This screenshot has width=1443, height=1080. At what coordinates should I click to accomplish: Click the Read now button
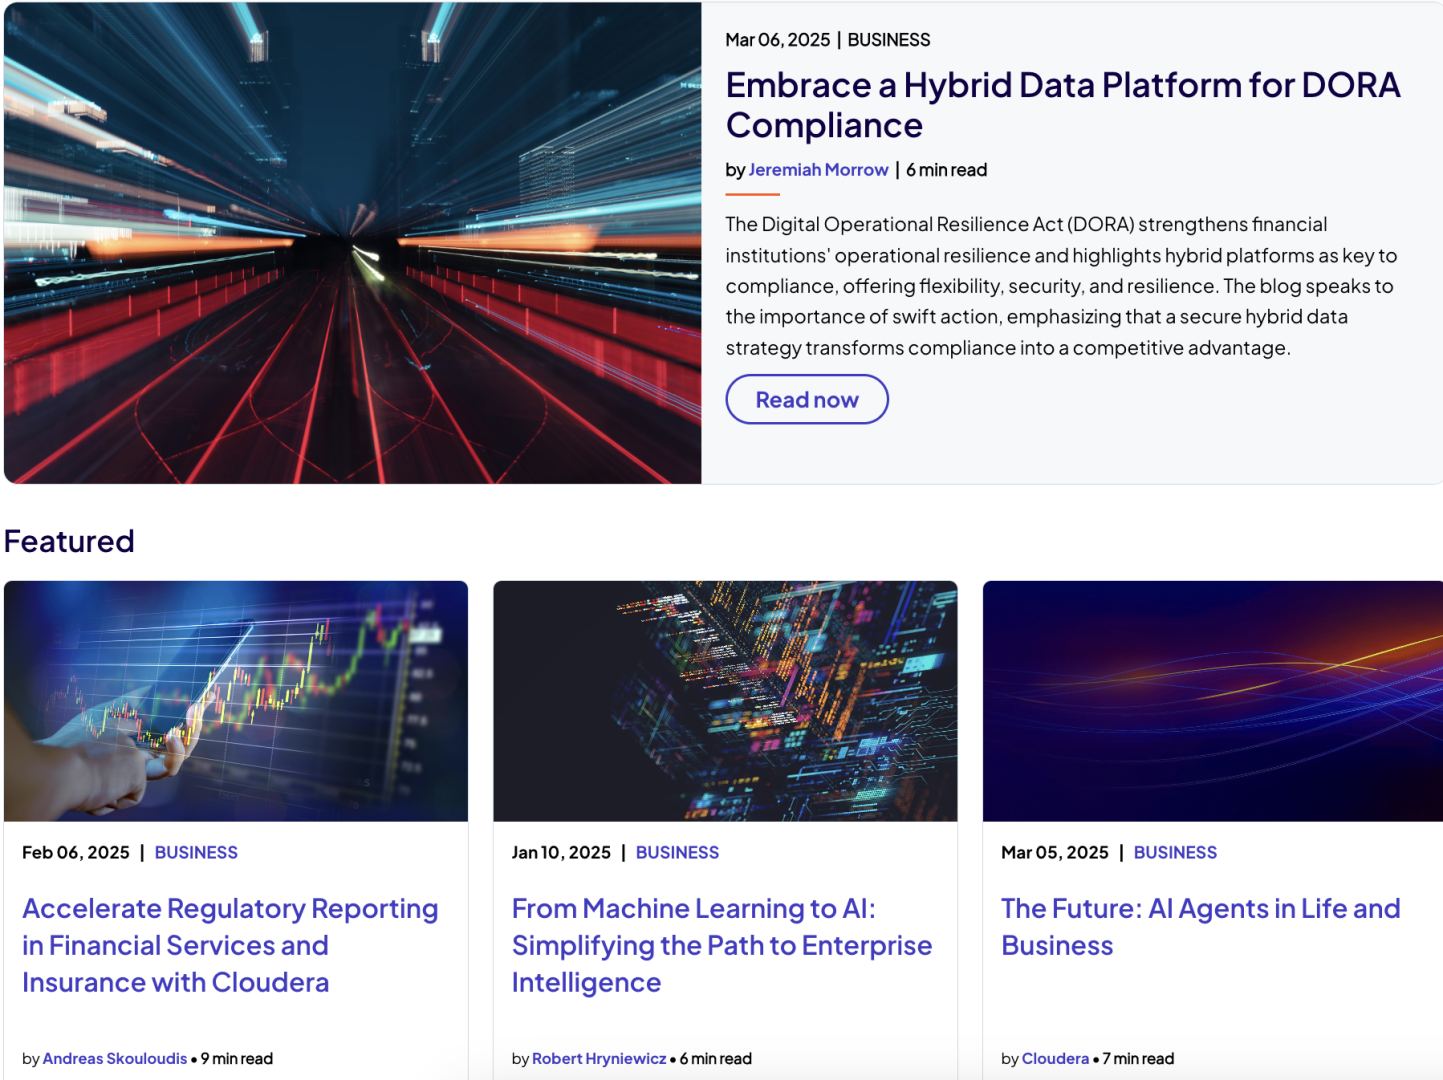806,400
